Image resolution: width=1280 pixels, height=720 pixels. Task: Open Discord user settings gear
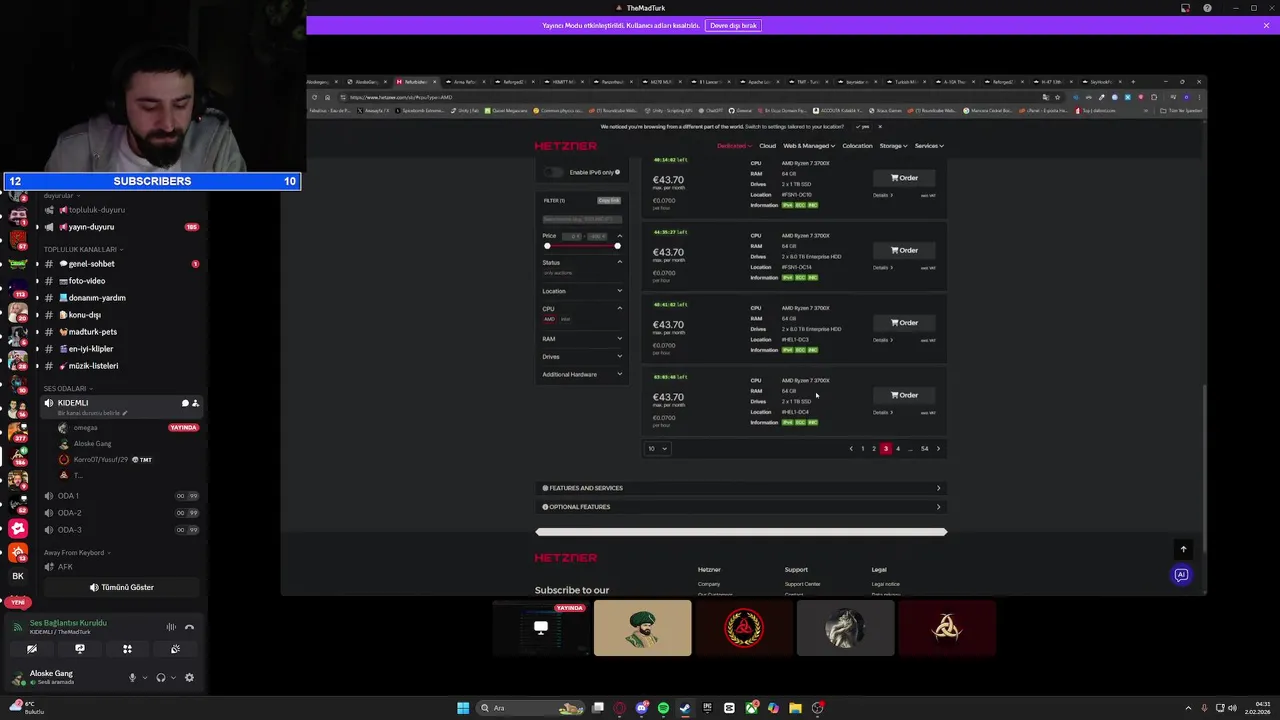click(x=189, y=677)
